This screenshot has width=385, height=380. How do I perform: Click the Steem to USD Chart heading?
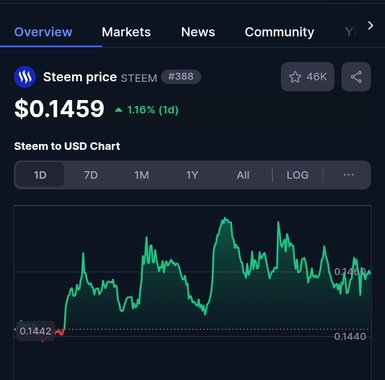(x=67, y=146)
